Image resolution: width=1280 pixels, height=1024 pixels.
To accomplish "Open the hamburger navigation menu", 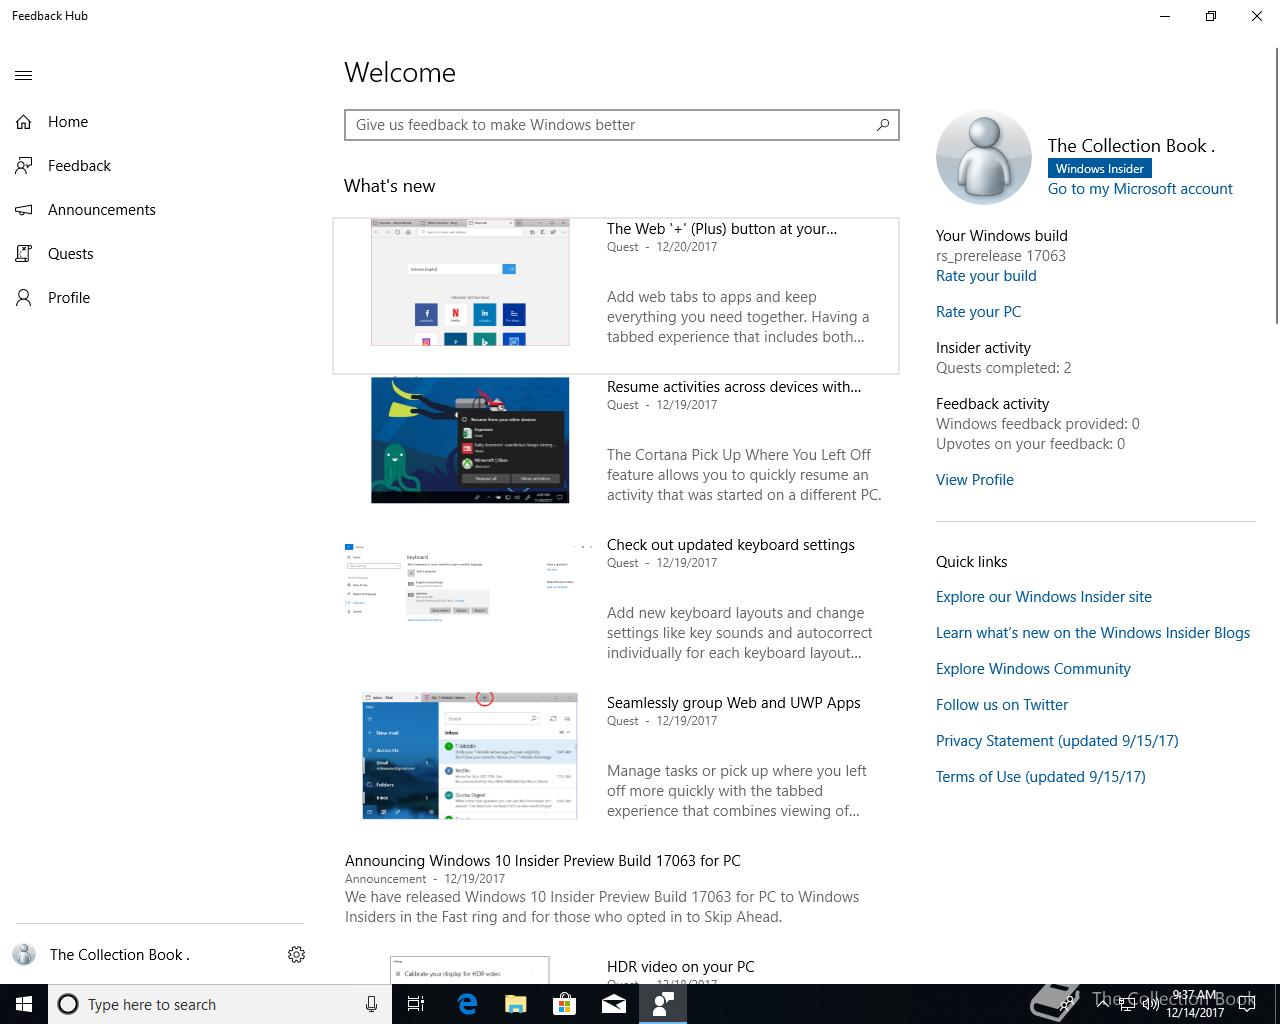I will (24, 75).
